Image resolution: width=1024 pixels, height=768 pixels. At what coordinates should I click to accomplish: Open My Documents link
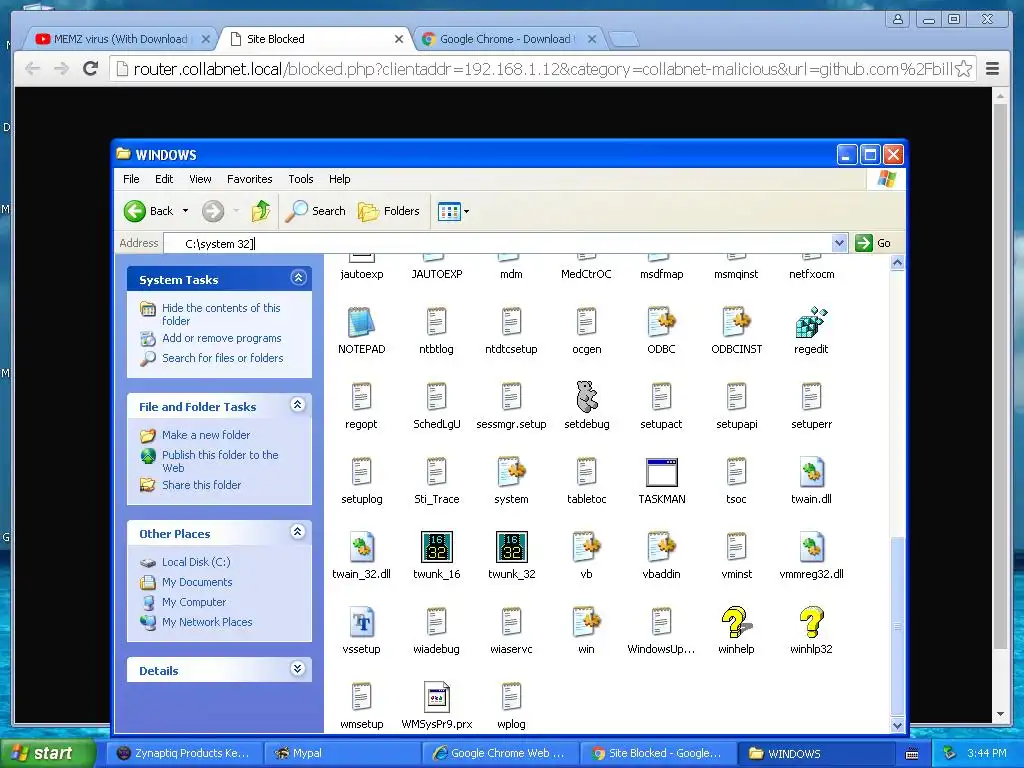[197, 582]
